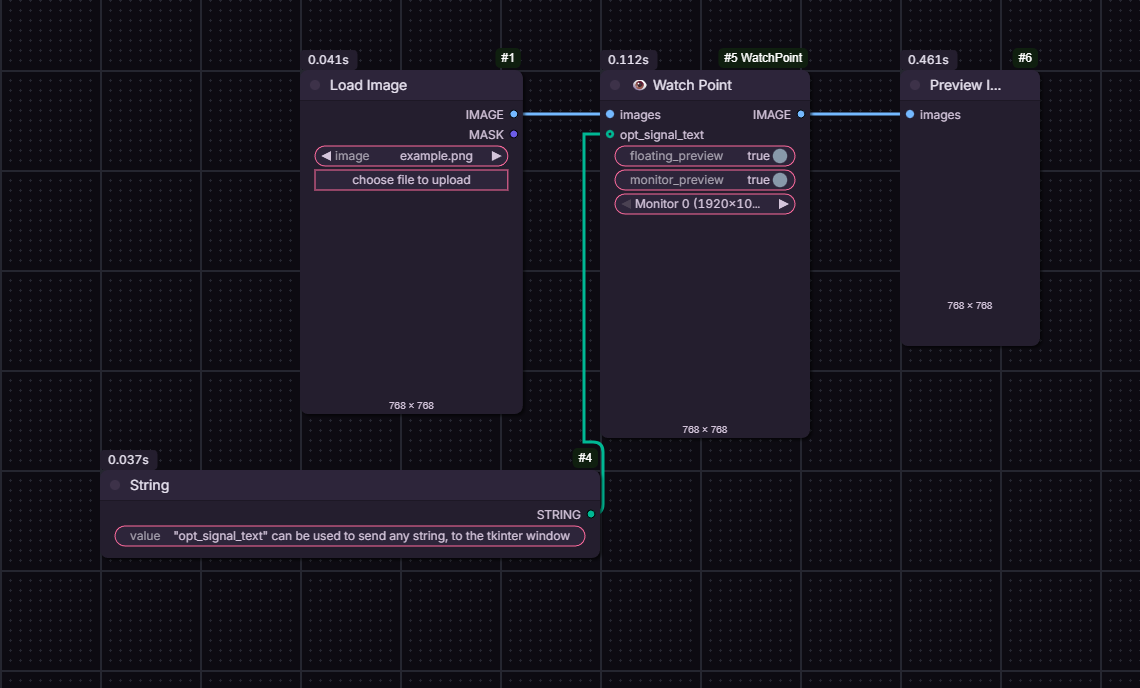
Task: Click the #4 badge on String node
Action: click(x=585, y=457)
